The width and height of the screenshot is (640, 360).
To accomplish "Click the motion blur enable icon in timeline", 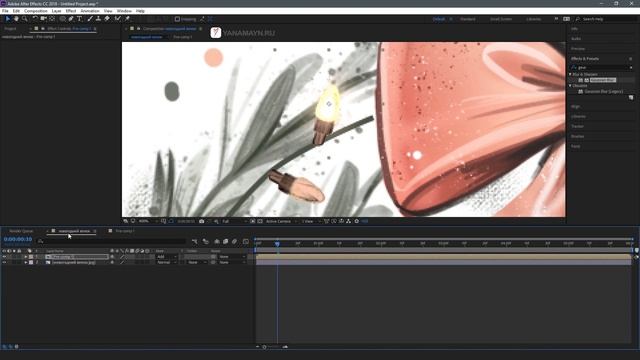I will tap(234, 242).
